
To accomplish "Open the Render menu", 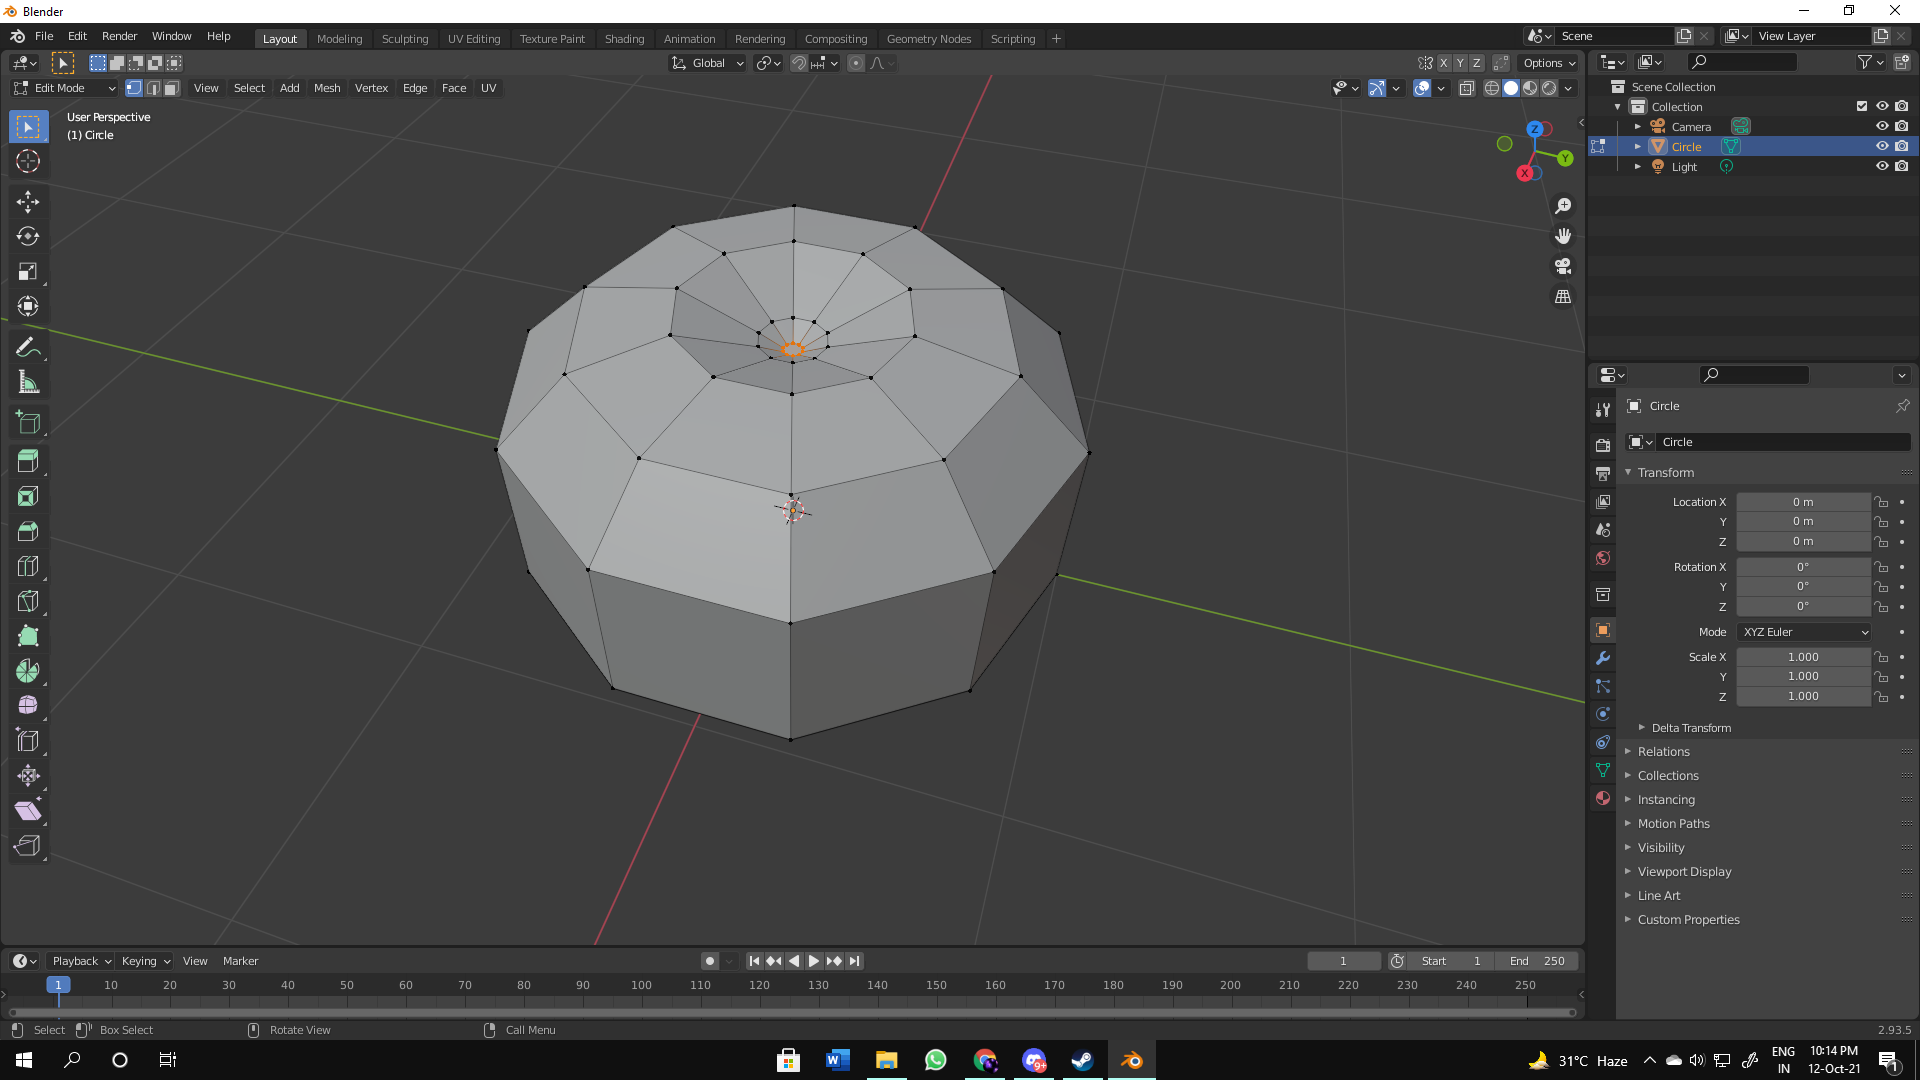I will click(119, 36).
